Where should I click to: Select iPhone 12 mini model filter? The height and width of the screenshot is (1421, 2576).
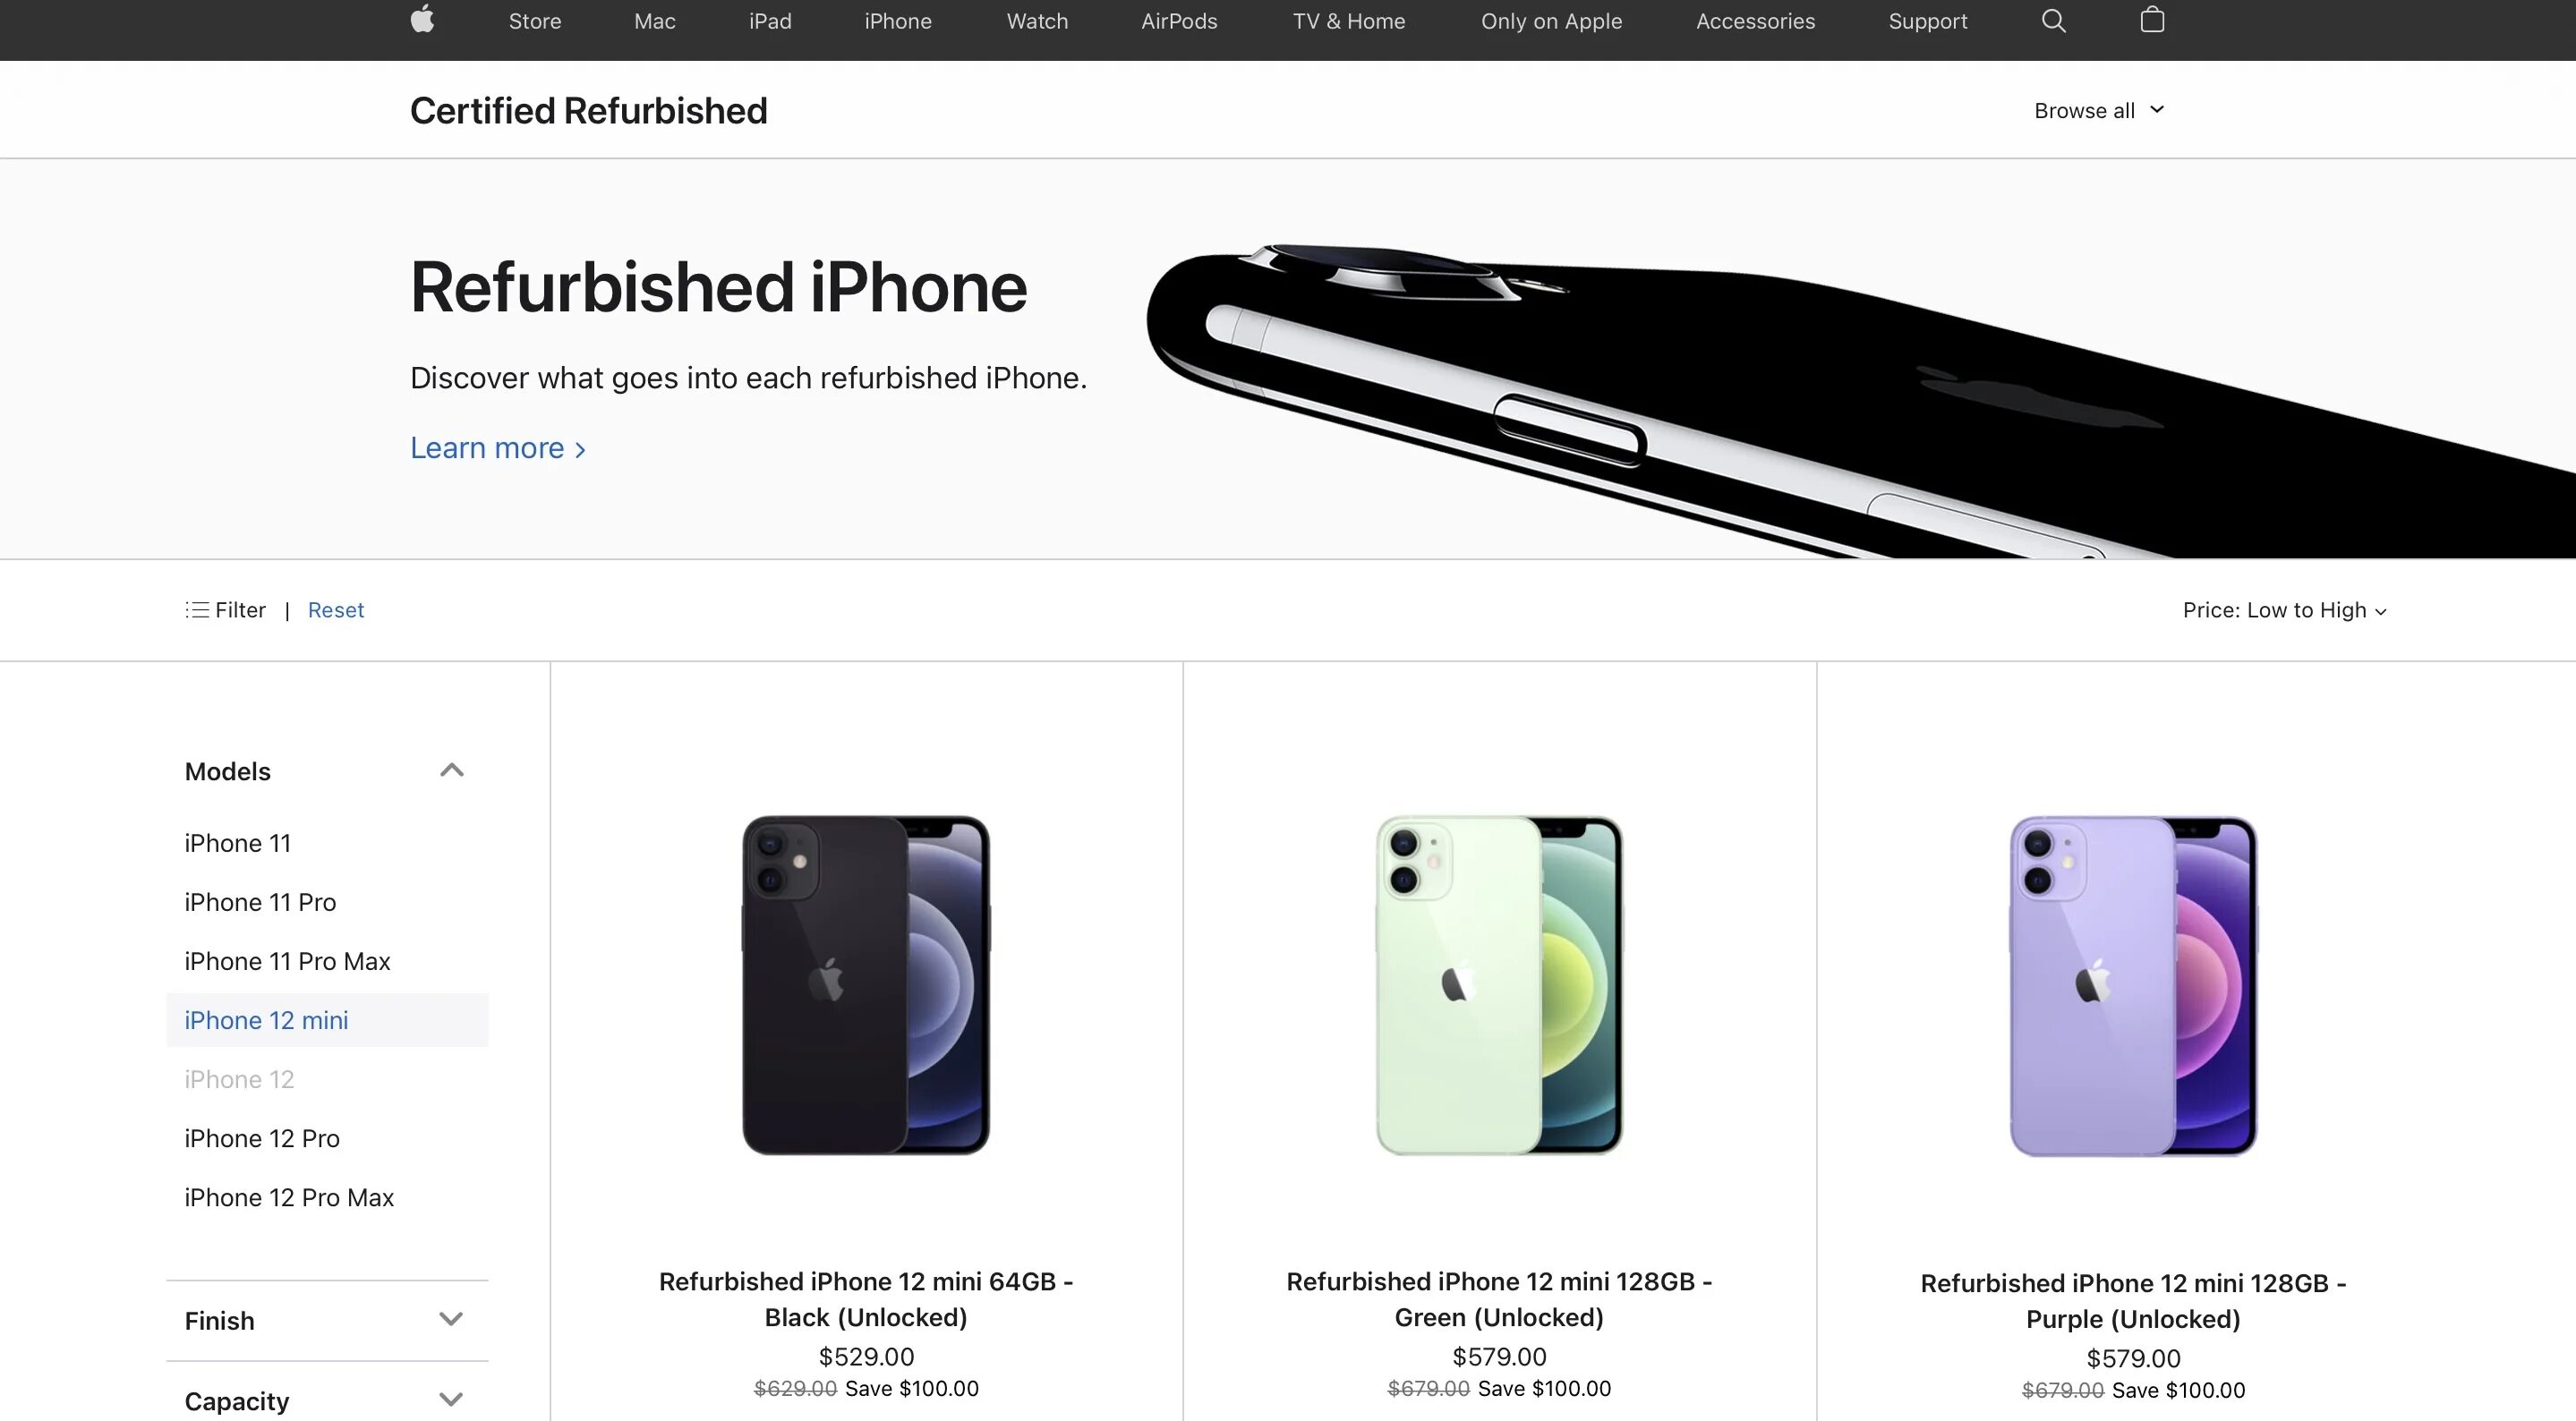point(266,1018)
